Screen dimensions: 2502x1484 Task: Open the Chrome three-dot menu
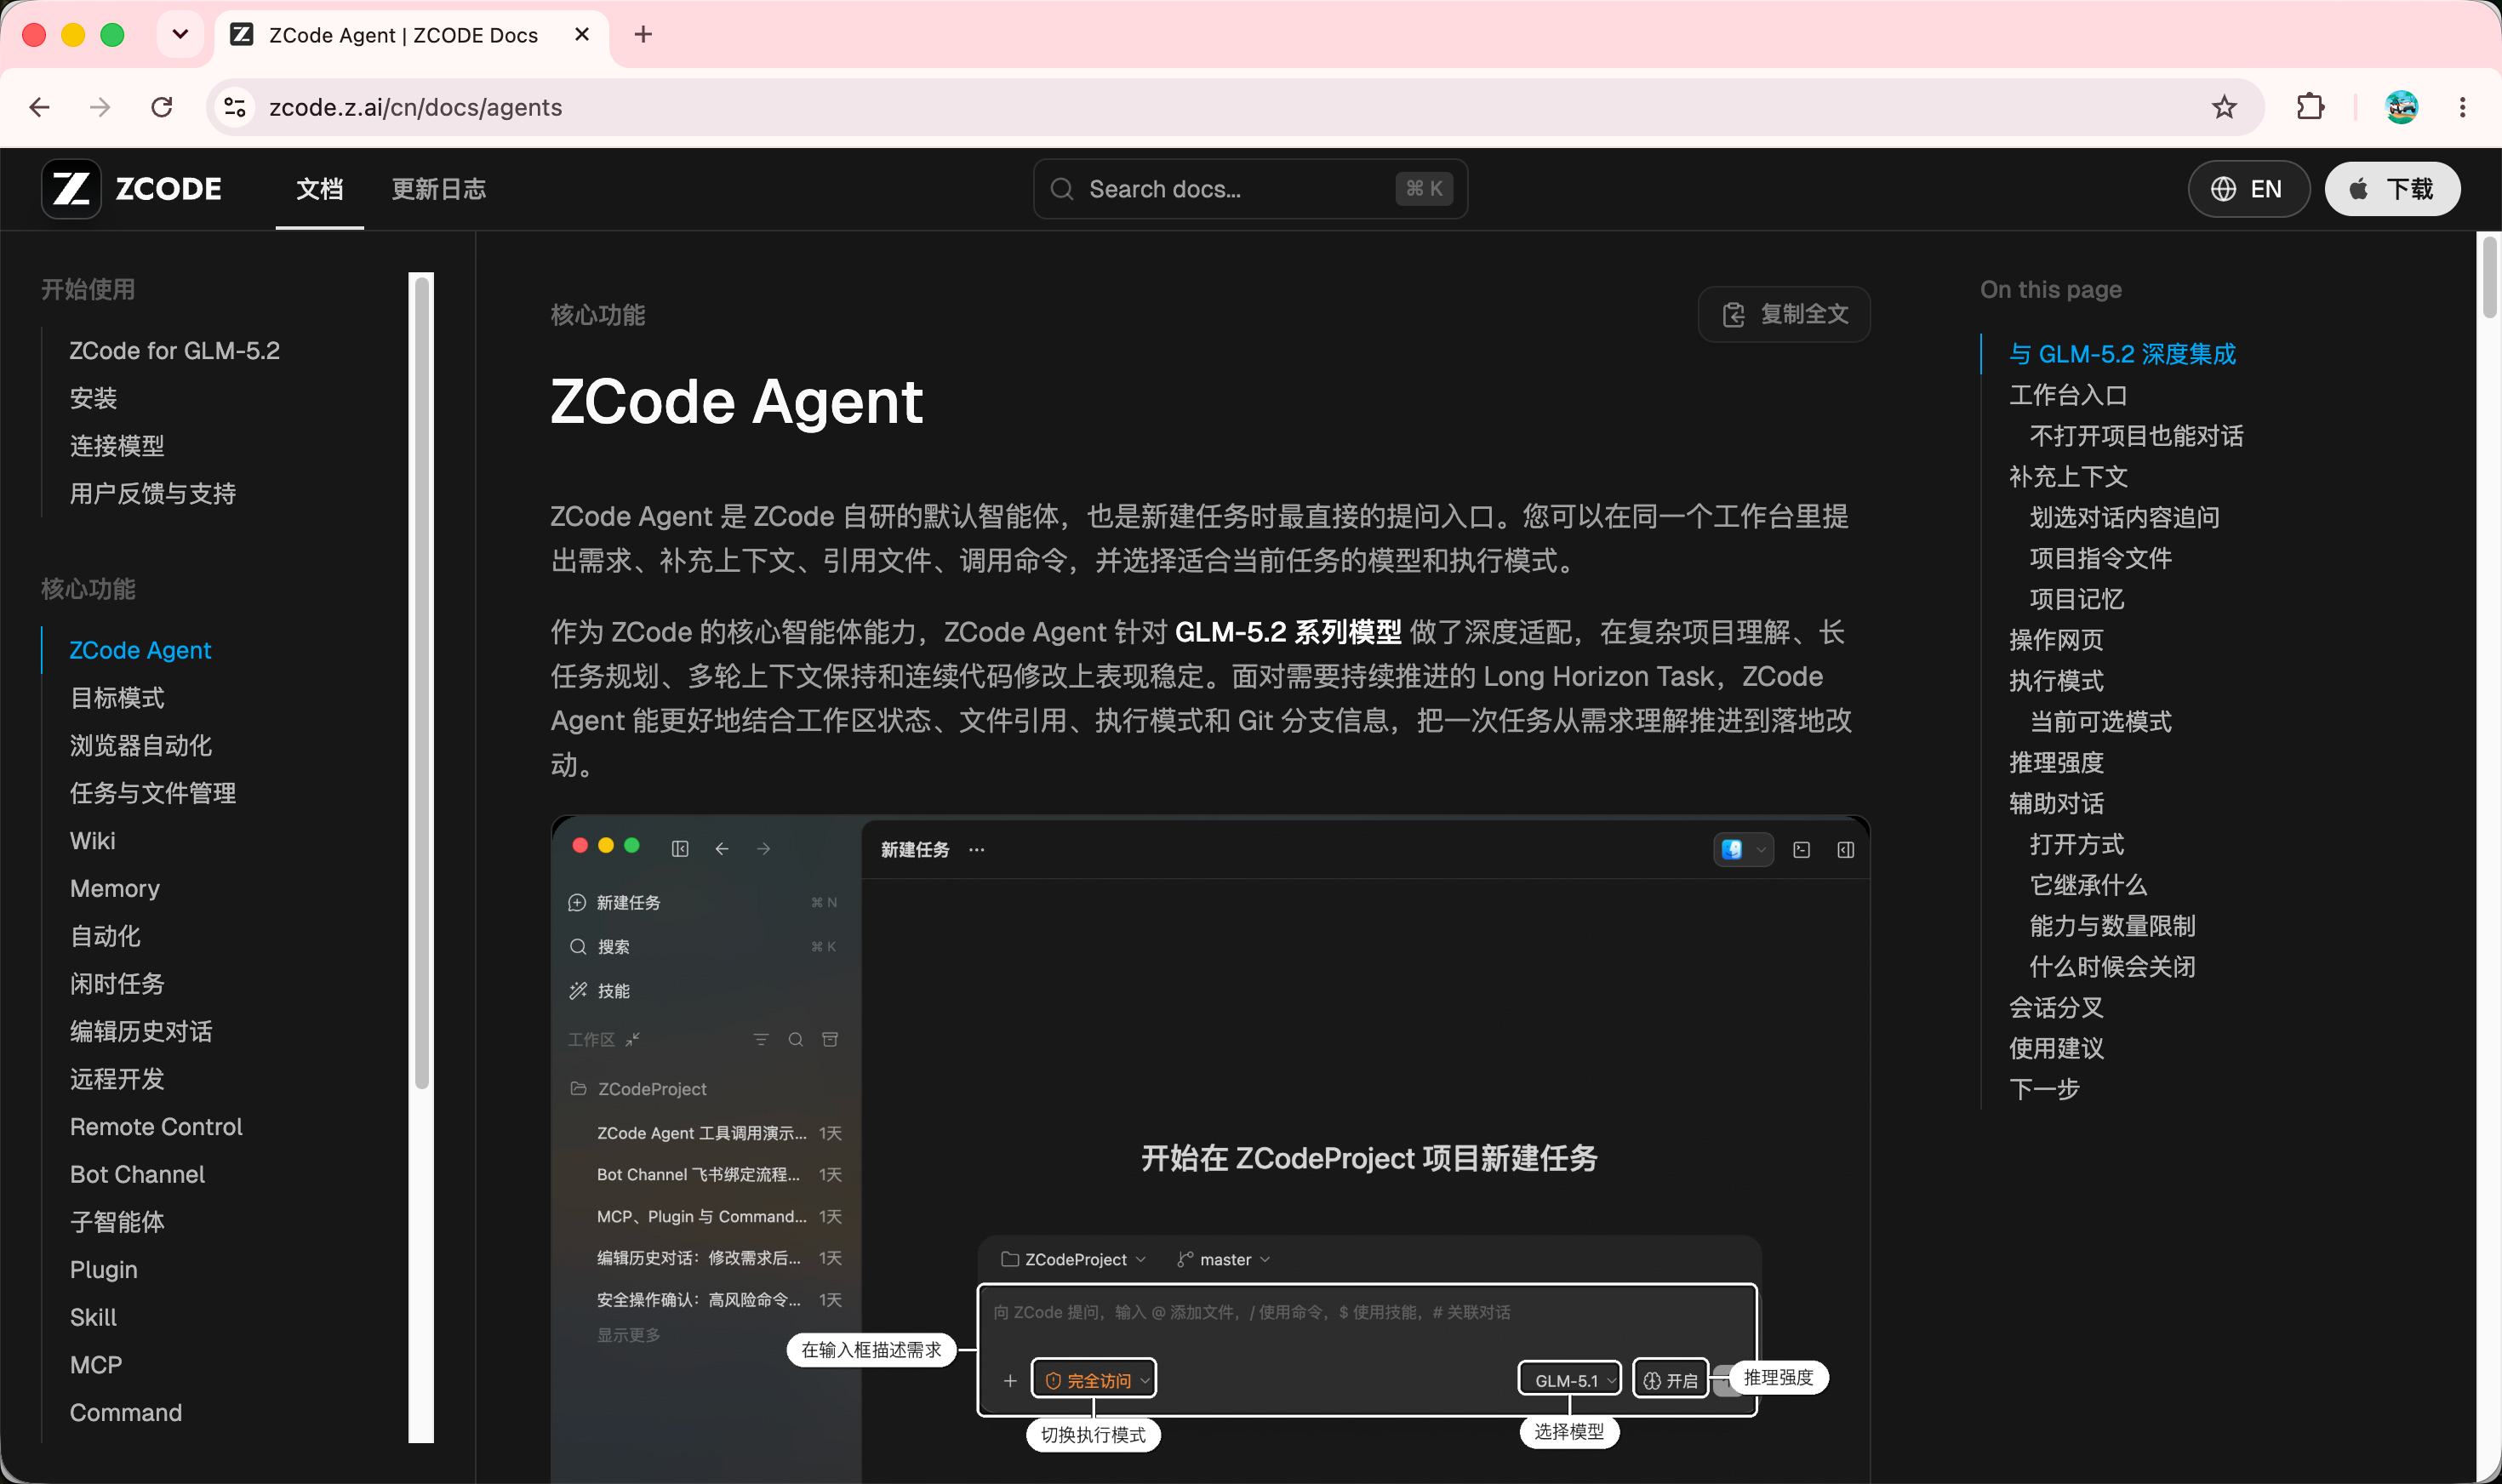[x=2462, y=107]
